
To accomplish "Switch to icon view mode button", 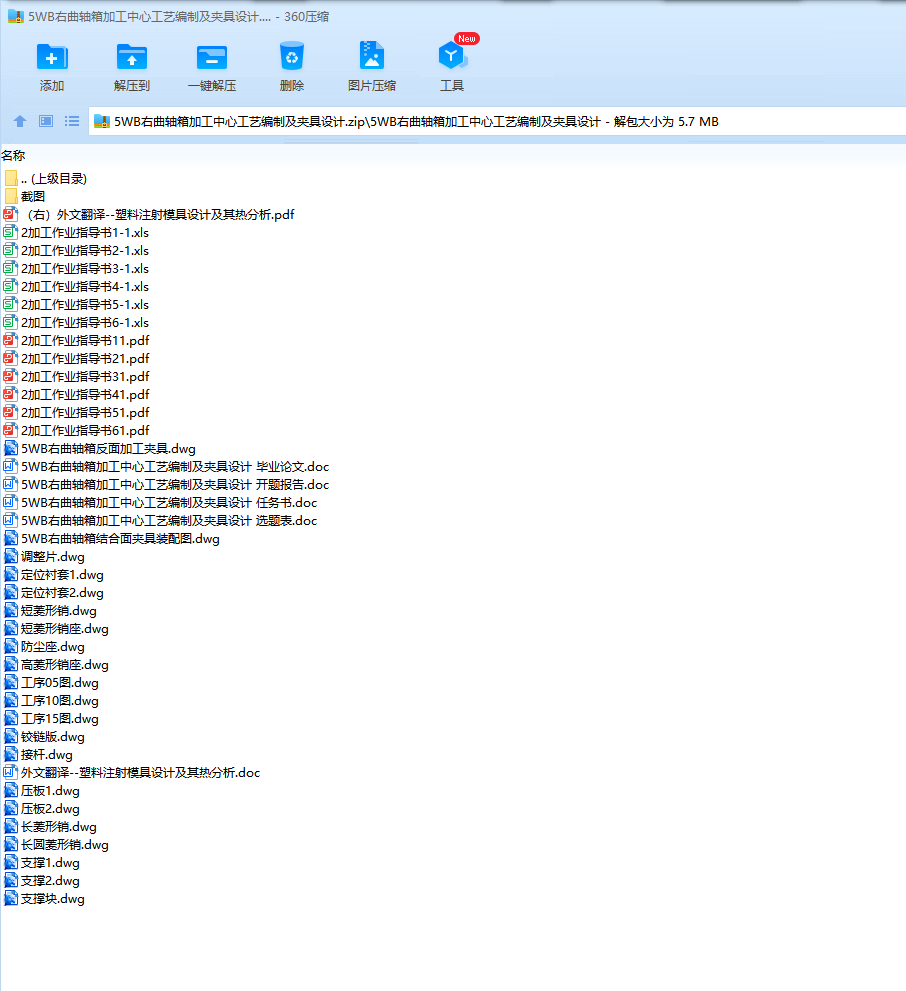I will pyautogui.click(x=46, y=121).
